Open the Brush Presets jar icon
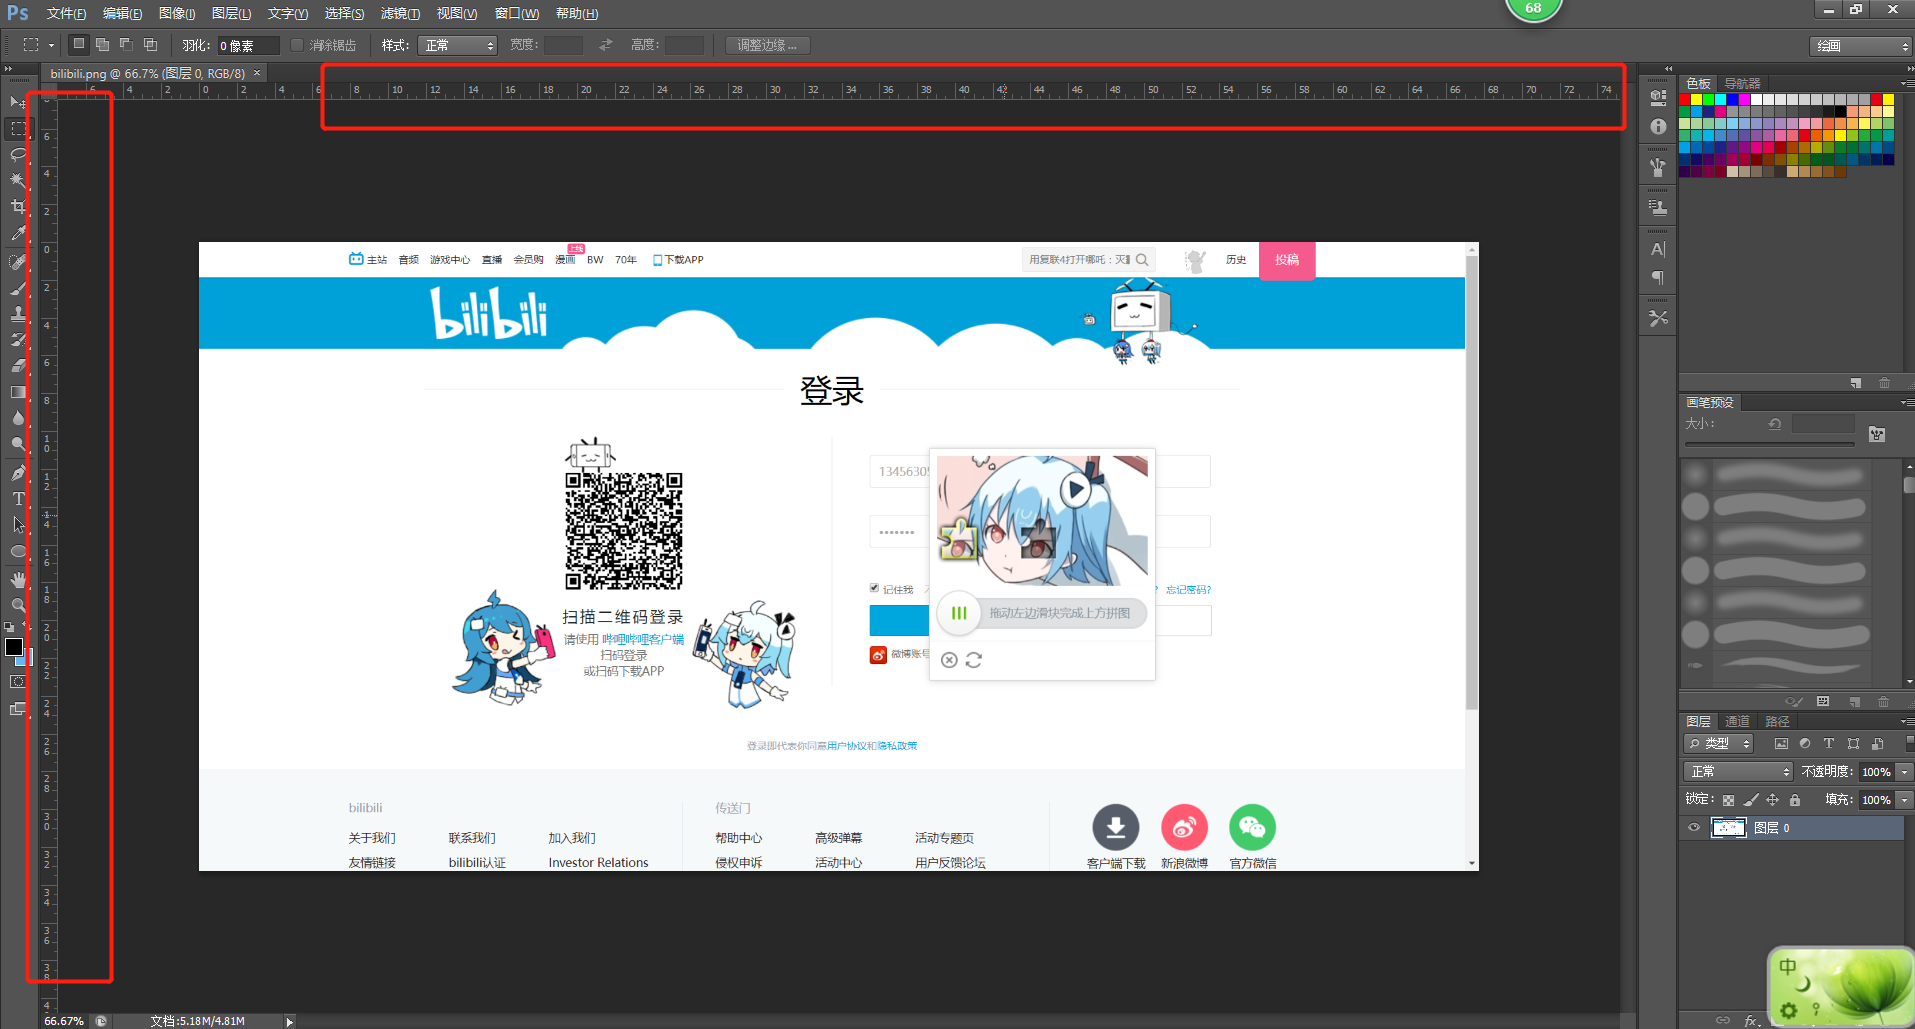Image resolution: width=1915 pixels, height=1029 pixels. (1658, 167)
